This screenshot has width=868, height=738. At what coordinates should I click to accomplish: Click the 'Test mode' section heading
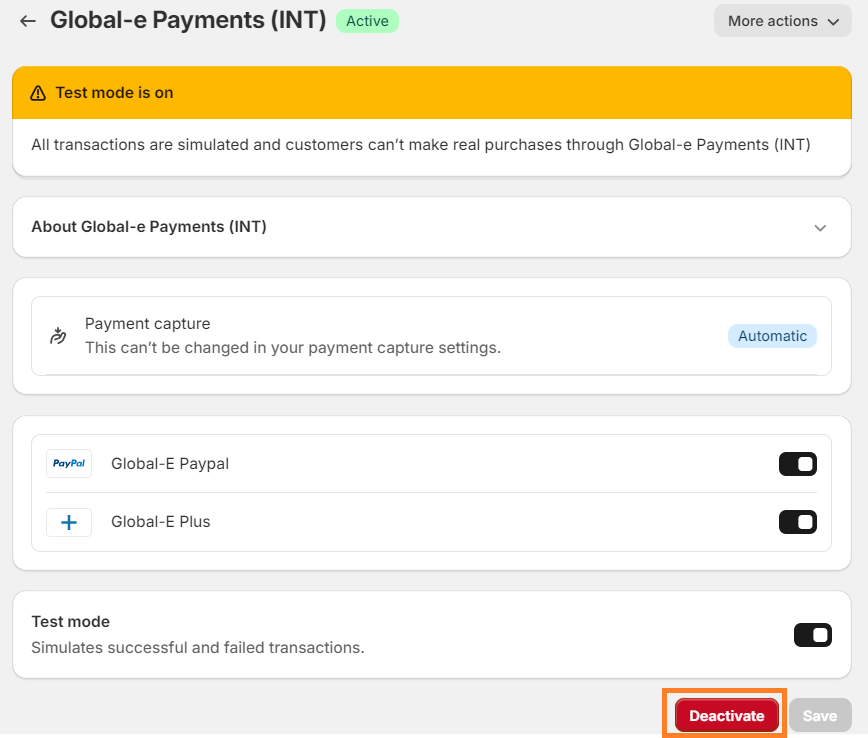(70, 622)
